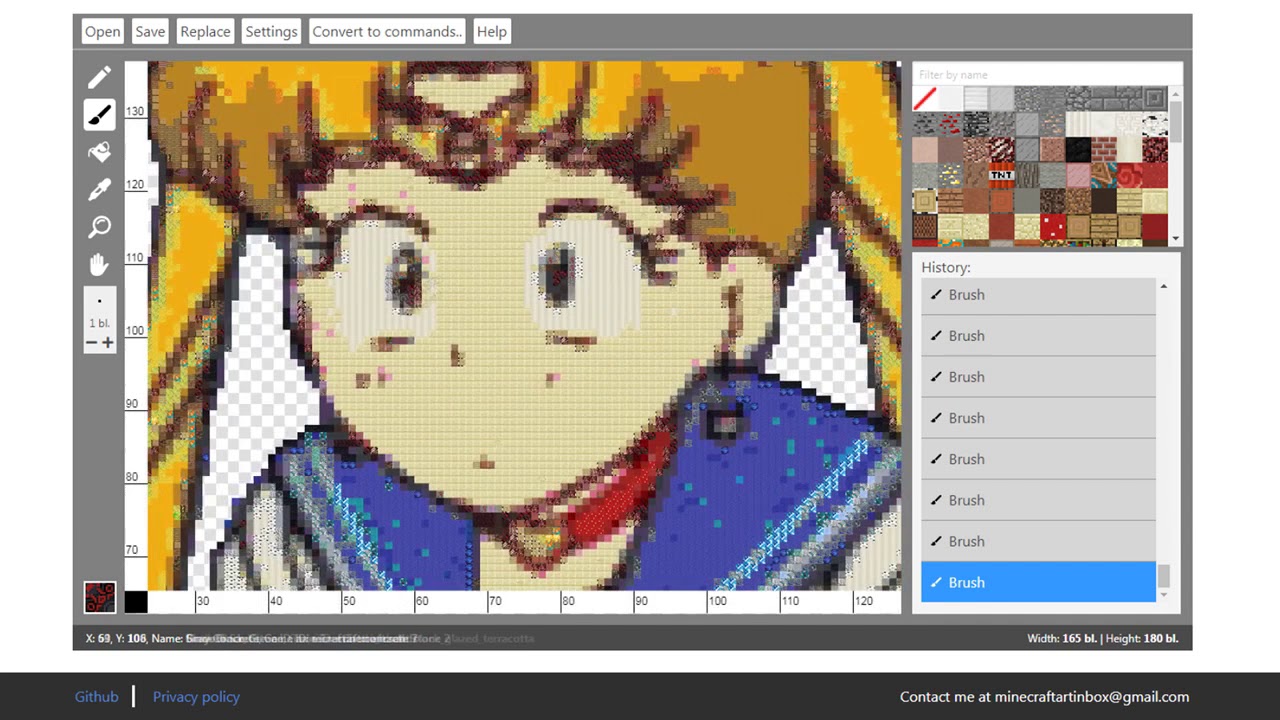Choose the stone bricks block
Viewport: 1280px width, 720px height.
pos(1104,98)
